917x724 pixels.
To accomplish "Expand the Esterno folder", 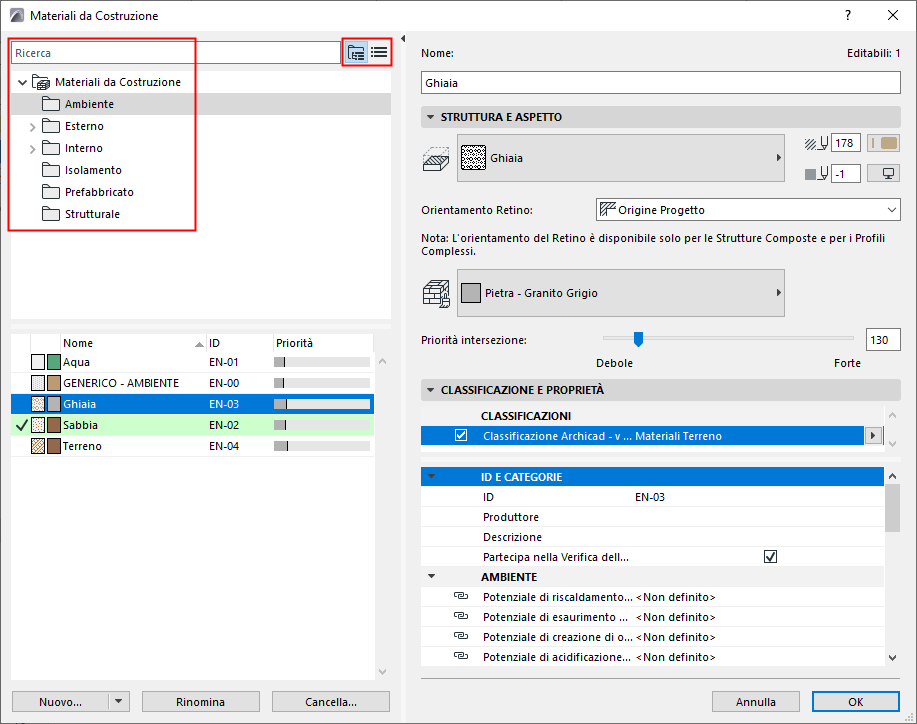I will click(x=33, y=127).
